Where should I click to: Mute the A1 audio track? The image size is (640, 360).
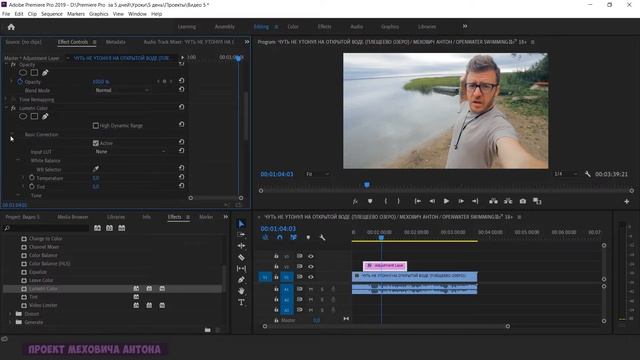pos(311,289)
